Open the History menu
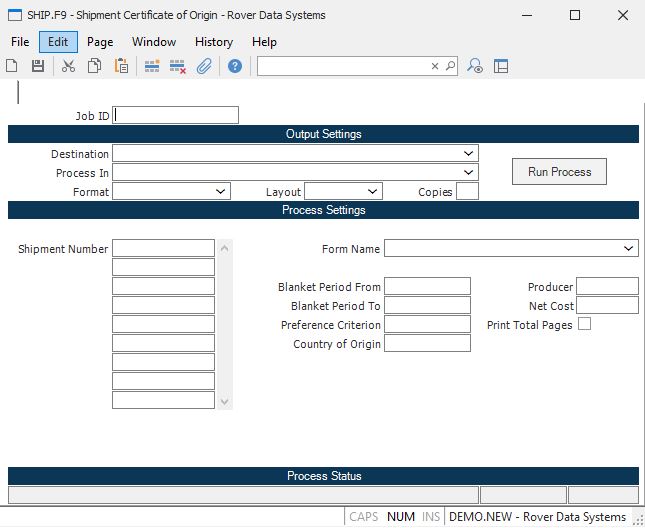645x528 pixels. coord(214,42)
